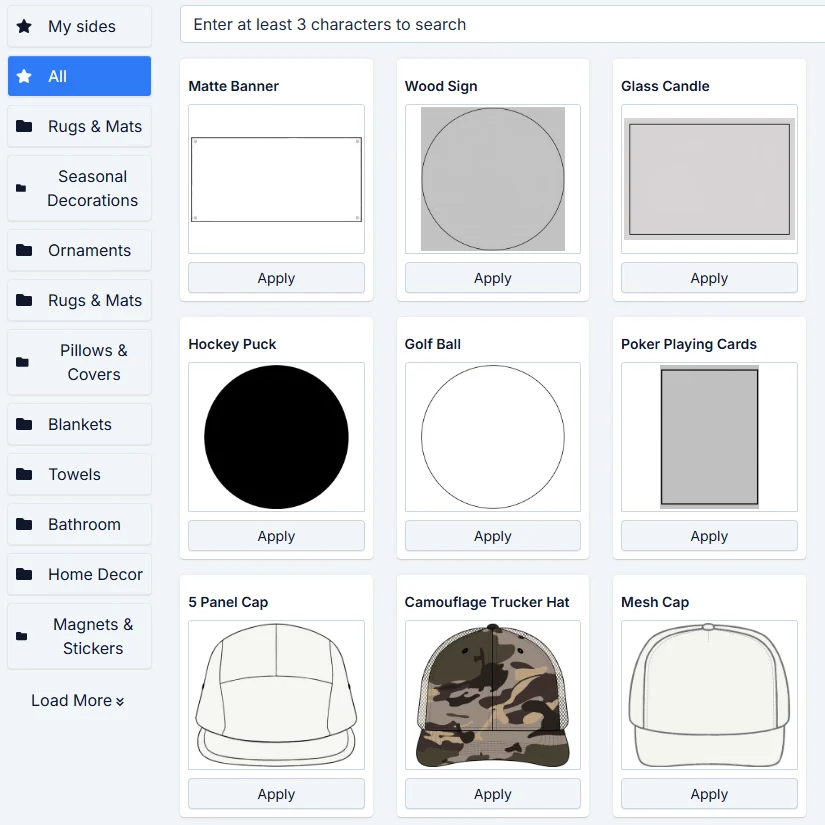825x825 pixels.
Task: Open the Pillows & Covers category
Action: (79, 363)
